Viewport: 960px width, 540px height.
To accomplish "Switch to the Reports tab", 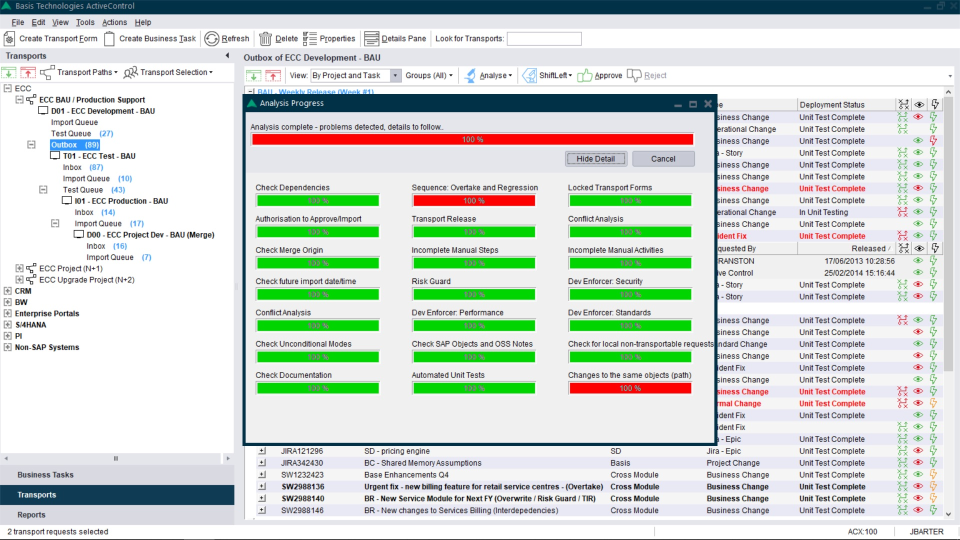I will 117,515.
